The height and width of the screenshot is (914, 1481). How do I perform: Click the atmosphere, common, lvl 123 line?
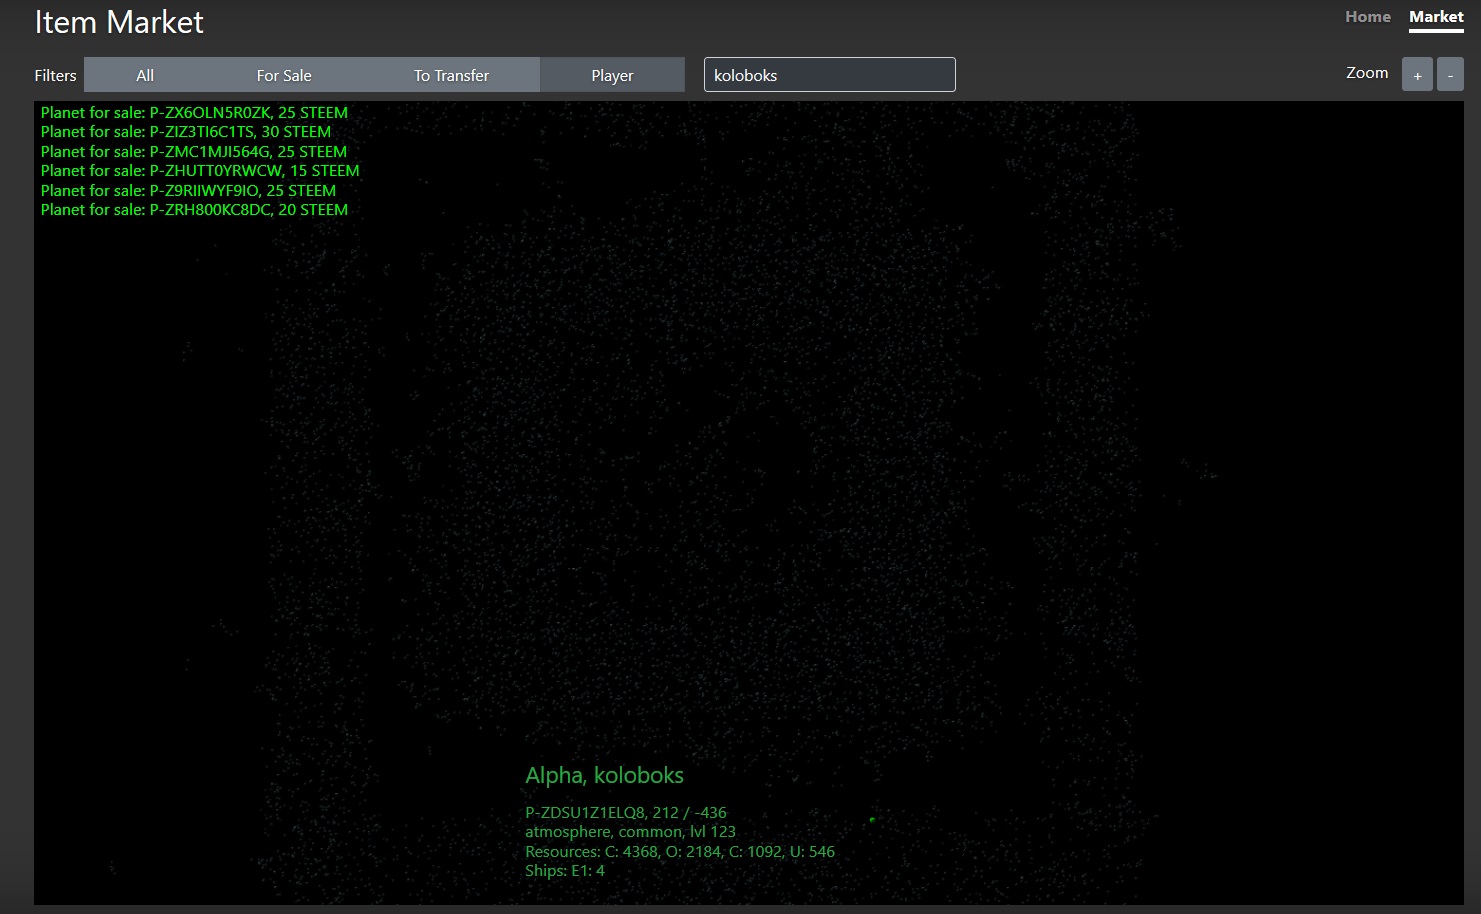tap(630, 831)
